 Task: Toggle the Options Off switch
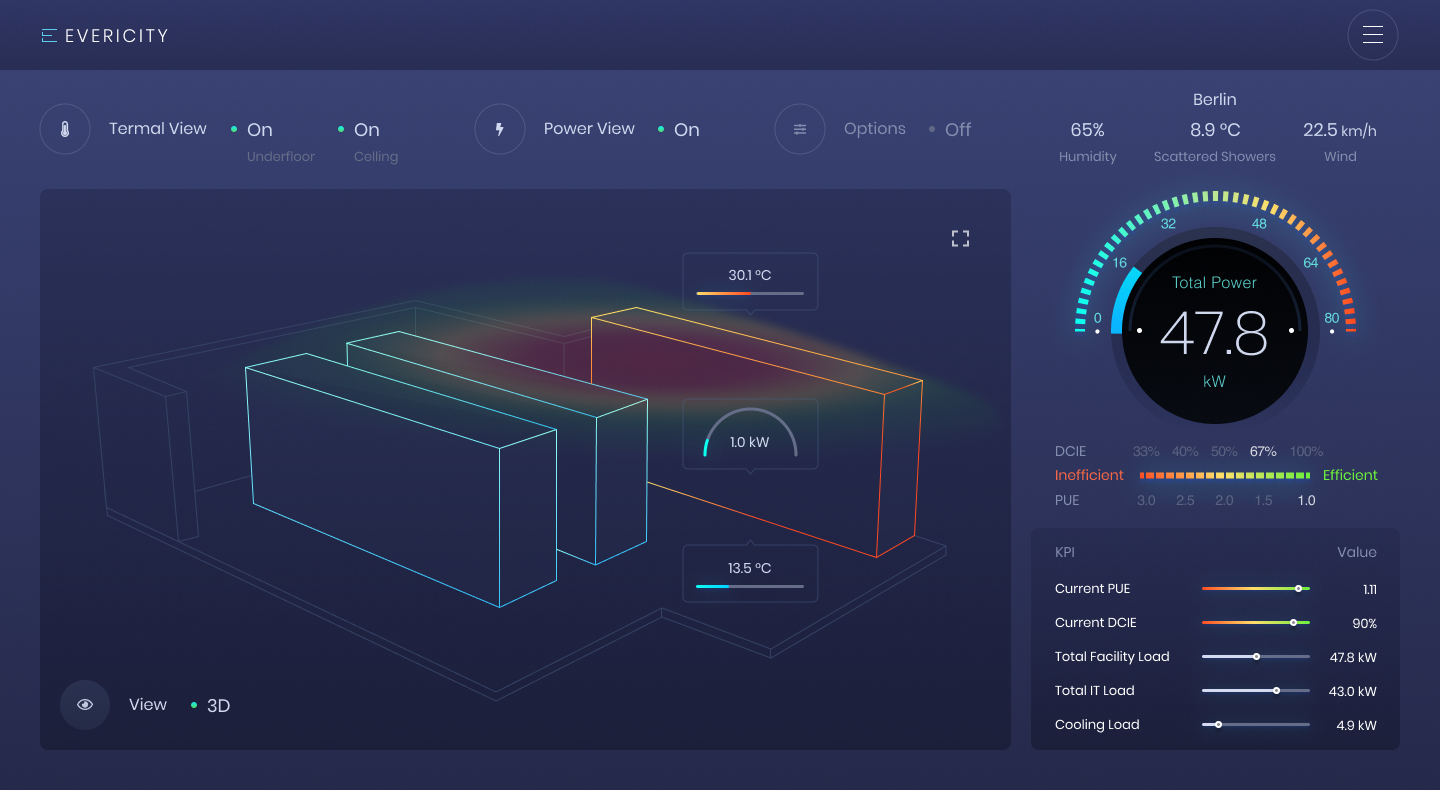(x=957, y=130)
